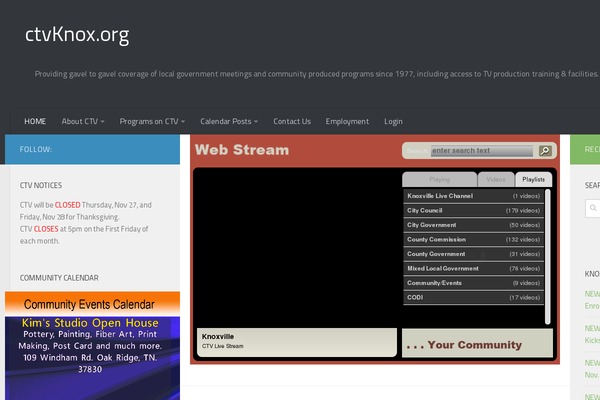Screen dimensions: 600x400
Task: Click the Web Stream search magnifier icon
Action: (545, 150)
